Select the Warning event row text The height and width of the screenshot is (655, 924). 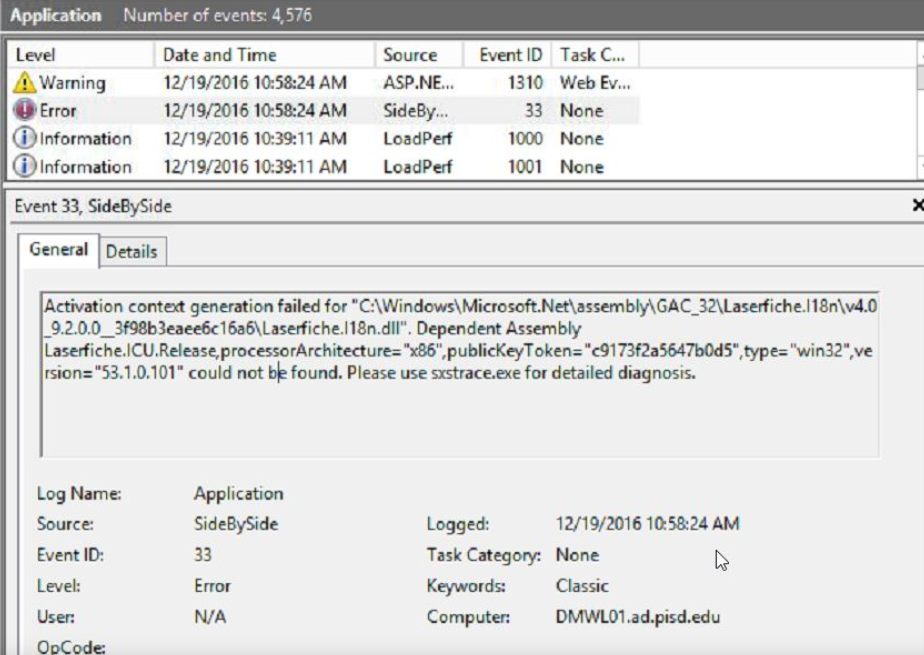coord(72,82)
